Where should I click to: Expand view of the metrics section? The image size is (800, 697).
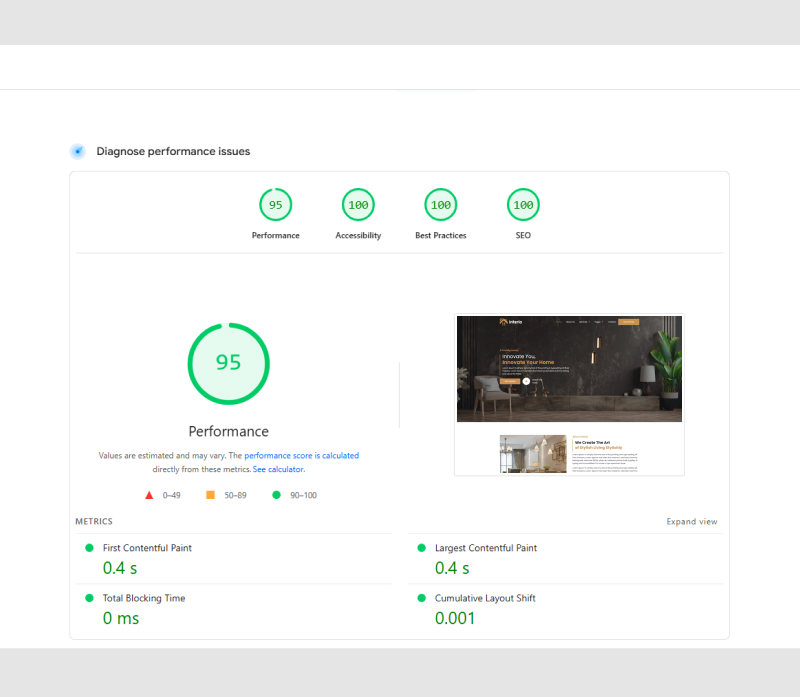(692, 522)
